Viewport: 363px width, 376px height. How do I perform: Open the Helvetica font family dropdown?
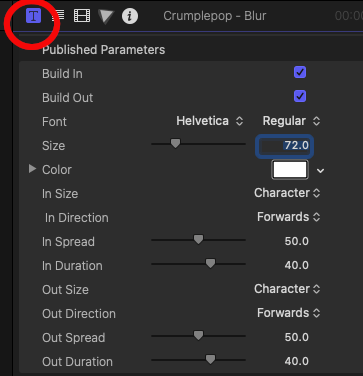[x=210, y=121]
